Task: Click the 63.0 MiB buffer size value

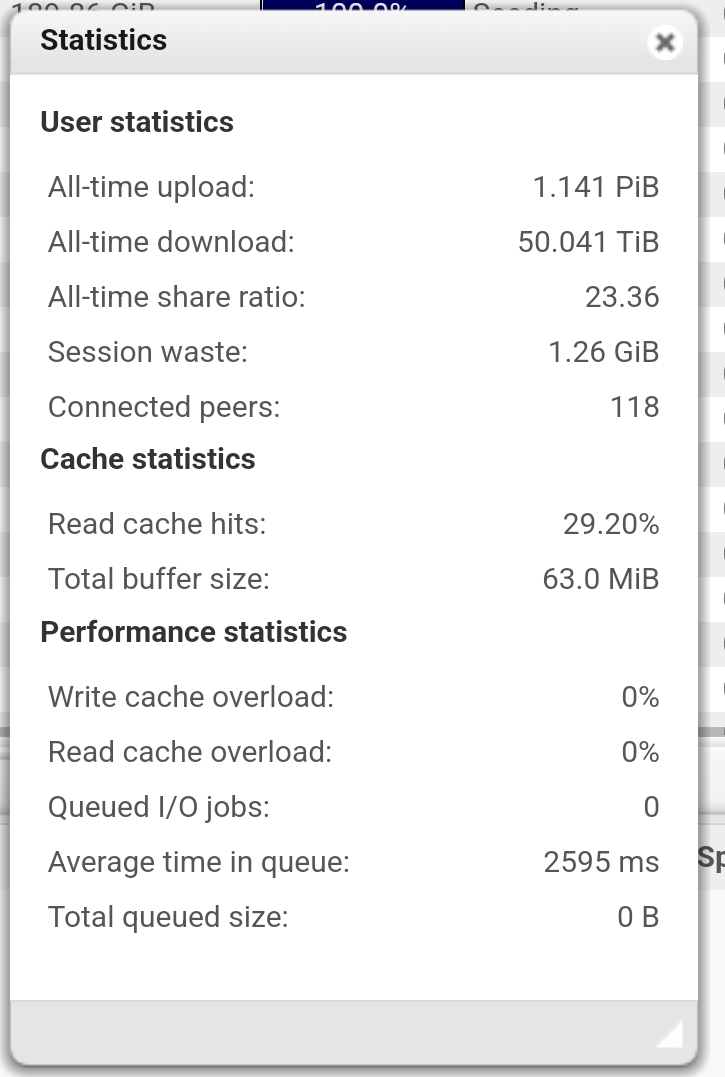Action: click(x=600, y=579)
